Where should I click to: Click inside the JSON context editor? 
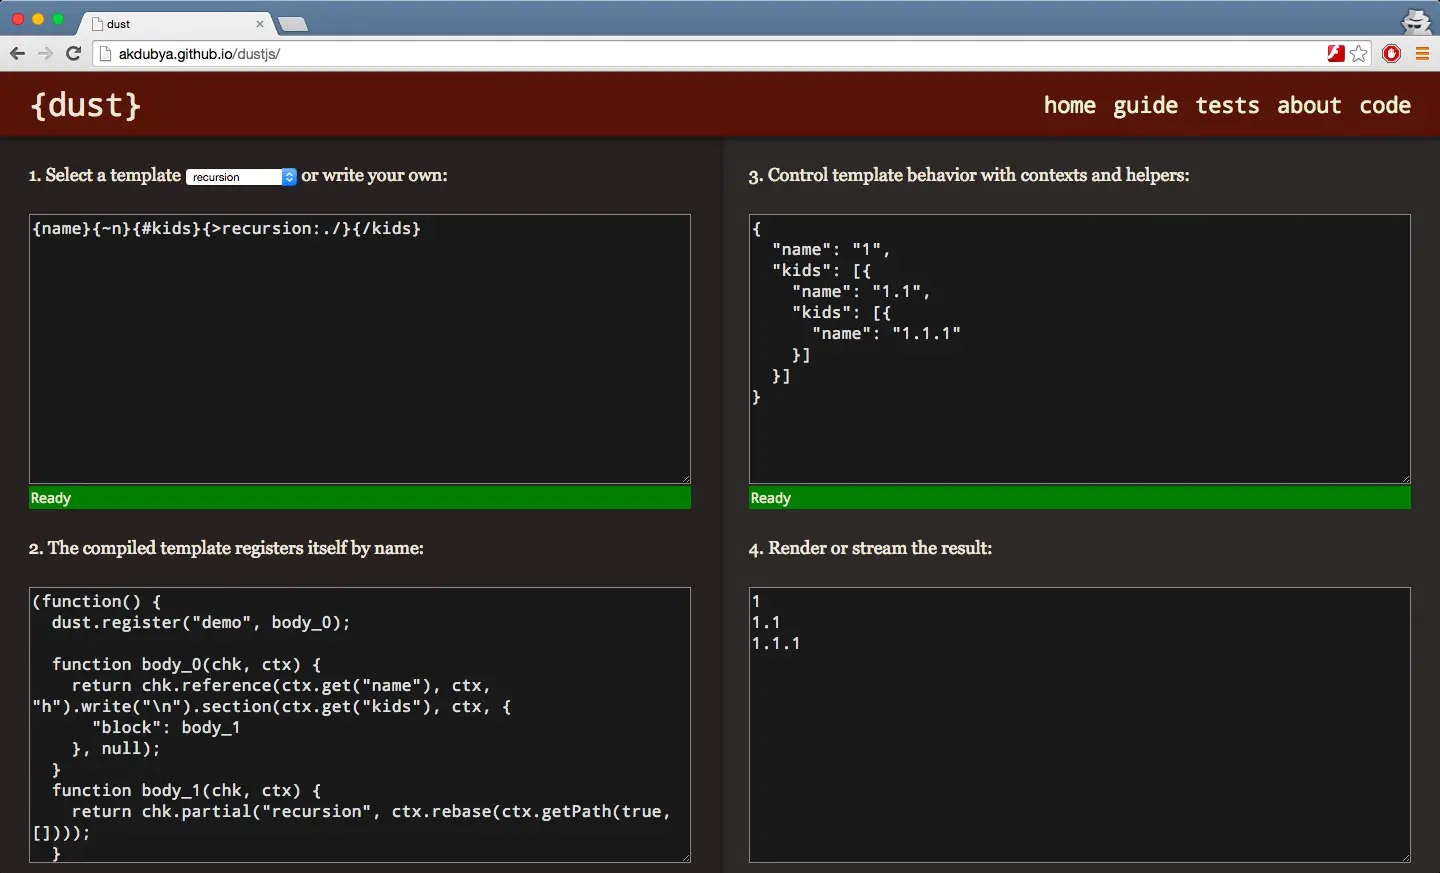coord(1080,349)
